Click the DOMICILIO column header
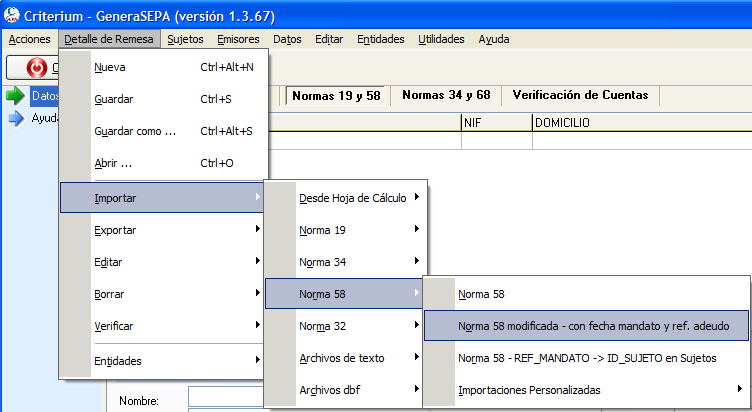752x412 pixels. pos(642,122)
